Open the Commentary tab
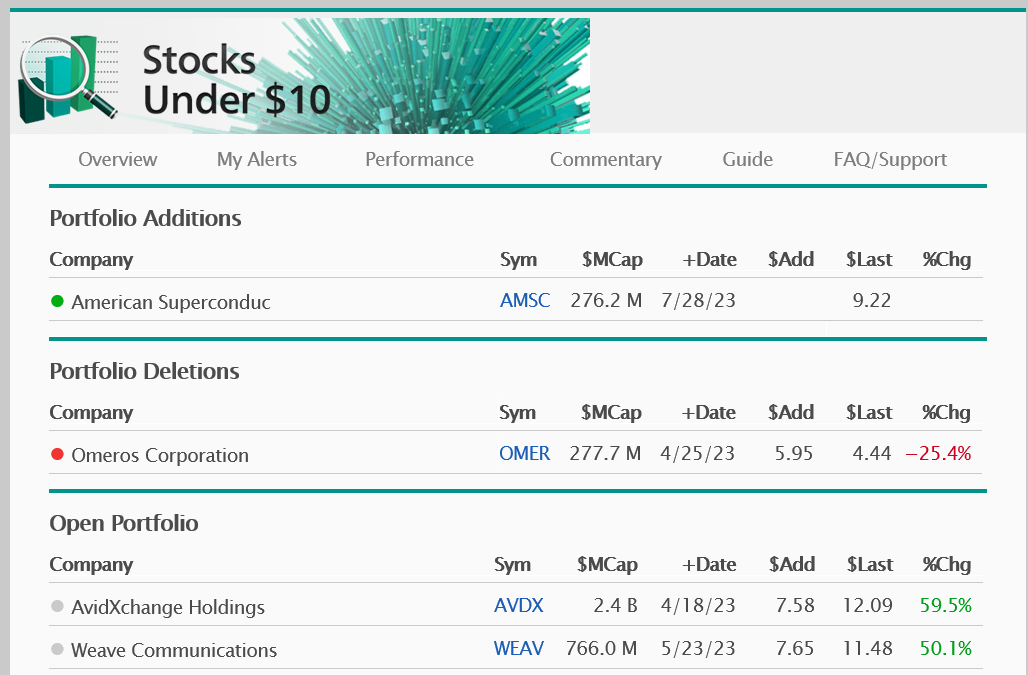1028x675 pixels. [x=605, y=159]
